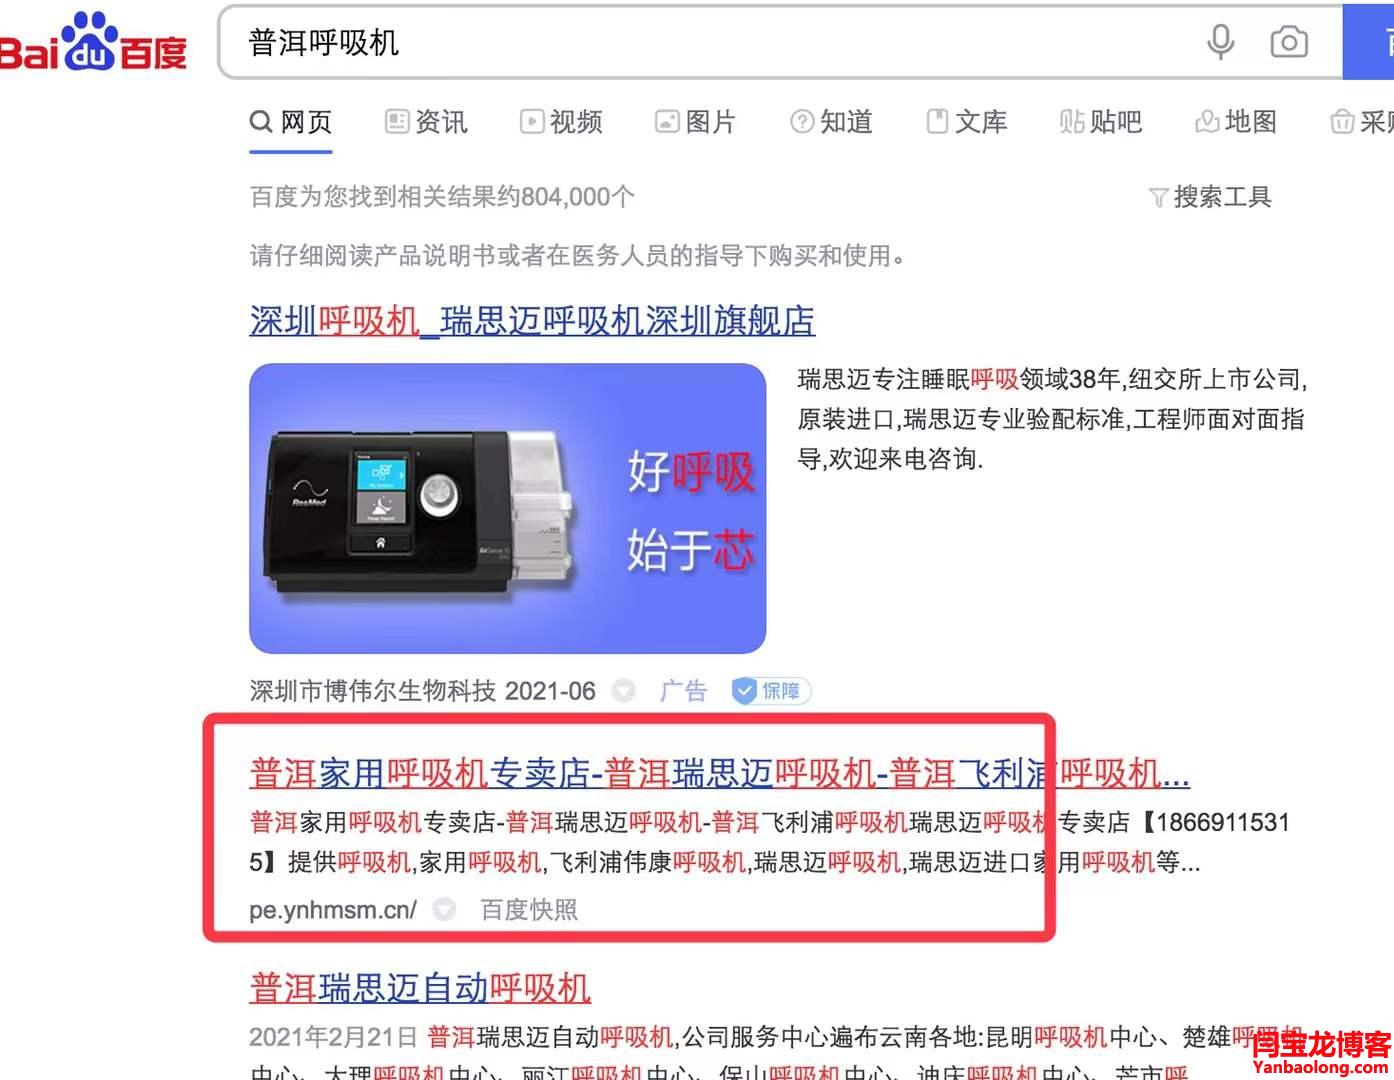
Task: Open the 深圳呼吸机_瑞思迈 ad link
Action: [532, 321]
